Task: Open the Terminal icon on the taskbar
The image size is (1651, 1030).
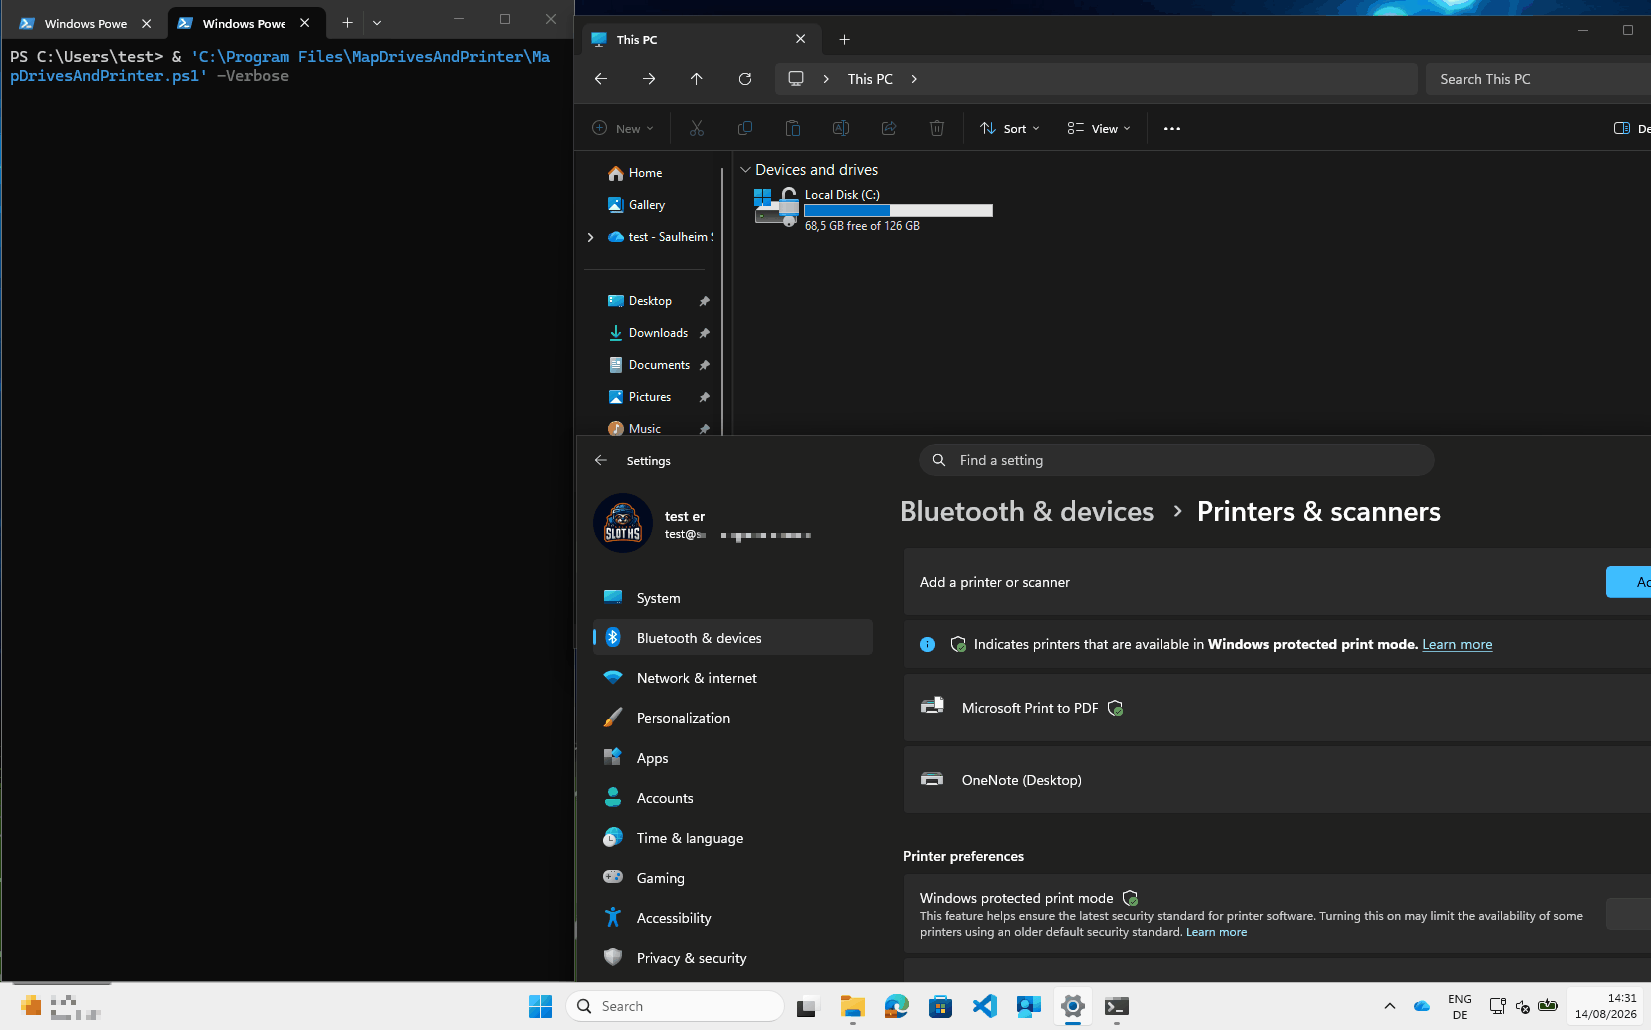Action: (1117, 1006)
